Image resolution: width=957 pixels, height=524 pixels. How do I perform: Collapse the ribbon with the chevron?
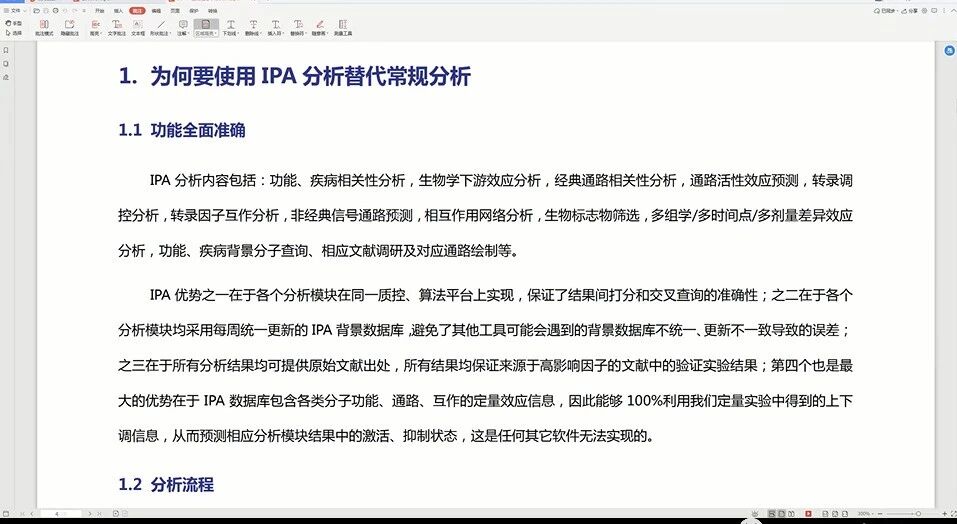tap(953, 10)
